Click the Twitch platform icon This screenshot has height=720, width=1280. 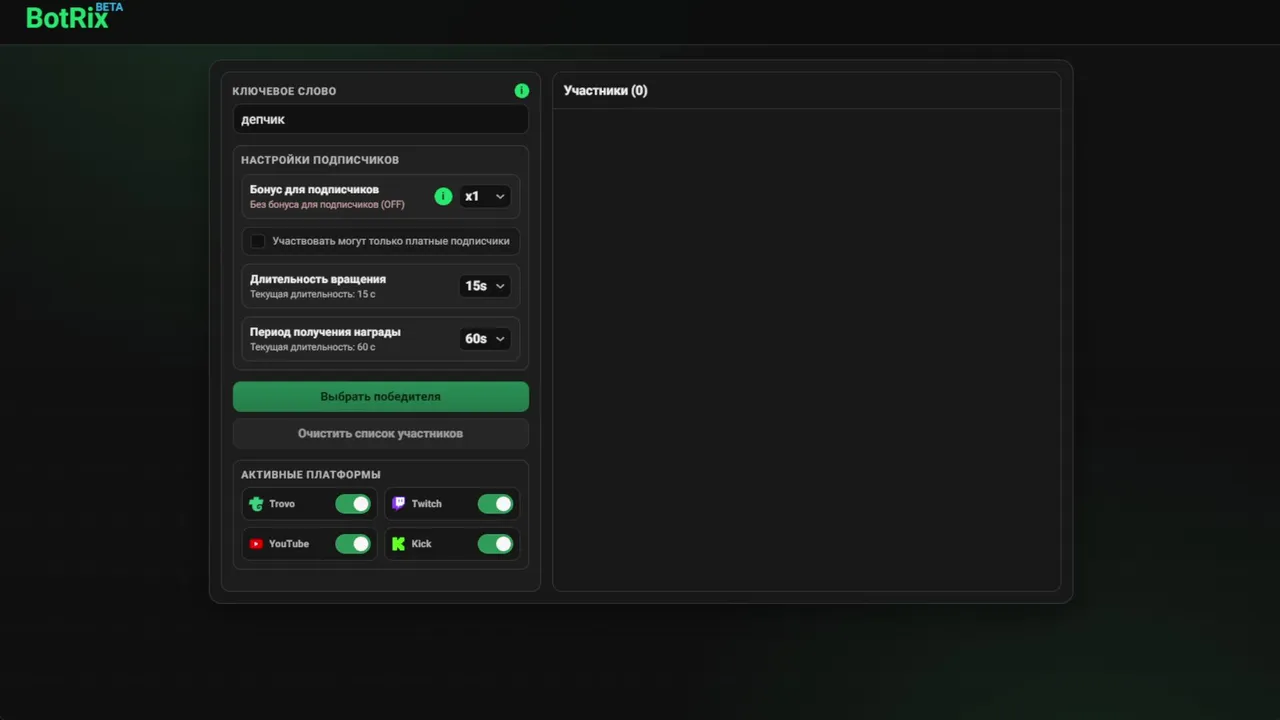(x=399, y=504)
